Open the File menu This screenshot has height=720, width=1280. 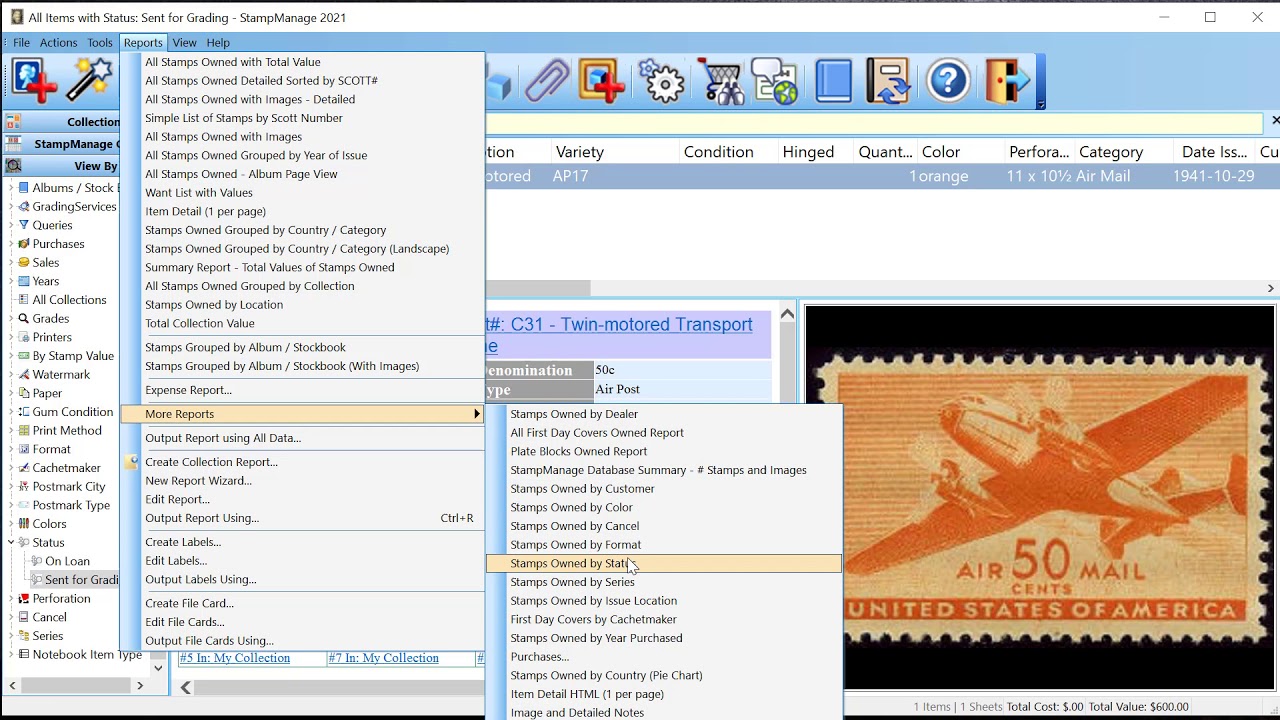(x=21, y=43)
